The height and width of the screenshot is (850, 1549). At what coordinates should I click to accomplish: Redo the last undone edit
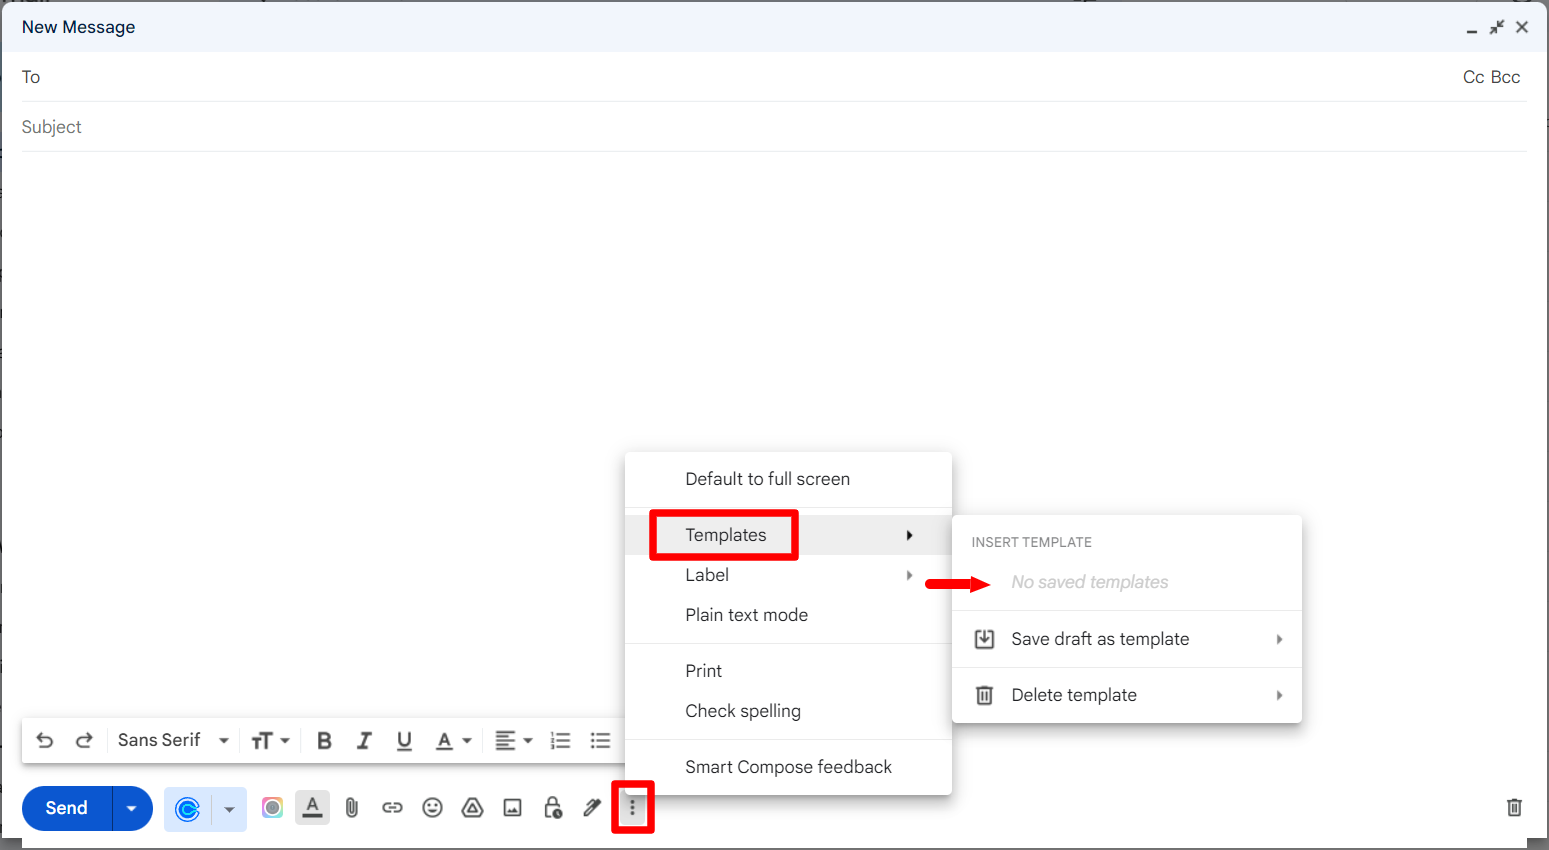point(84,740)
